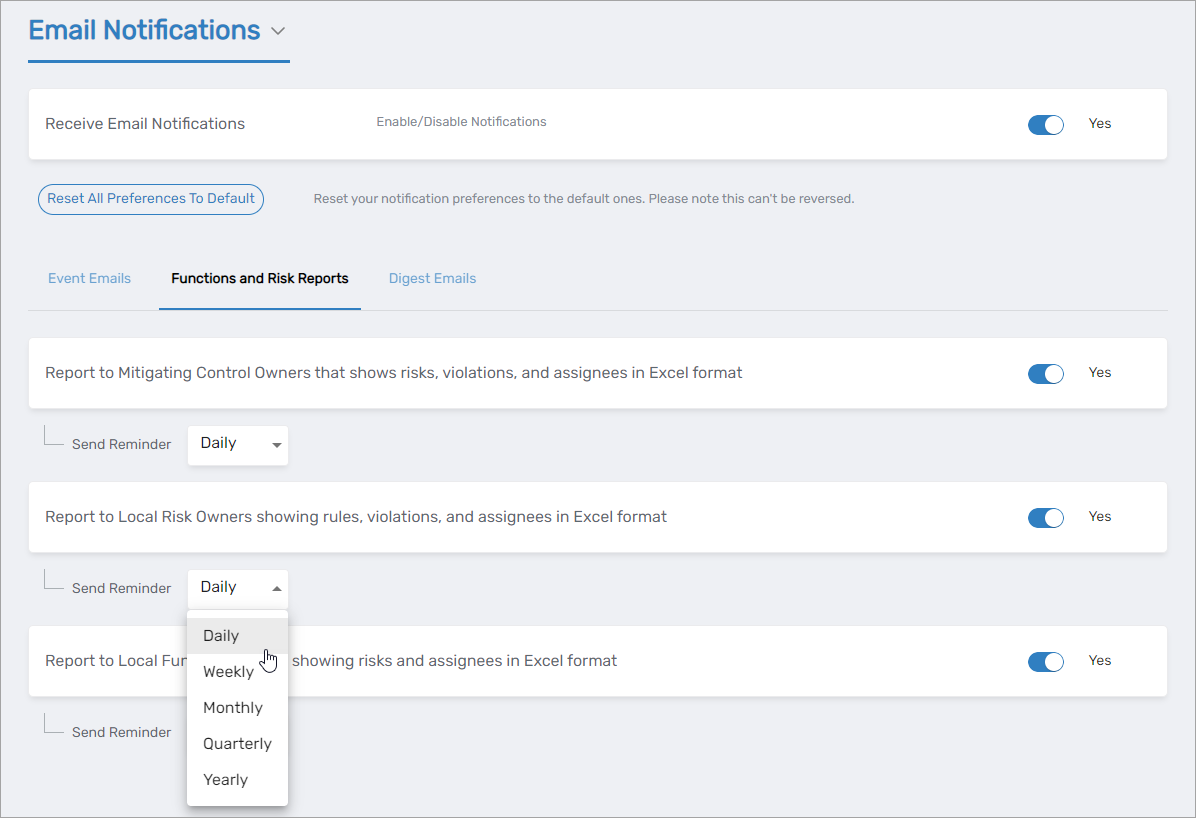Disable the Mitigating Control Owners report toggle
The width and height of the screenshot is (1196, 818).
coord(1045,373)
